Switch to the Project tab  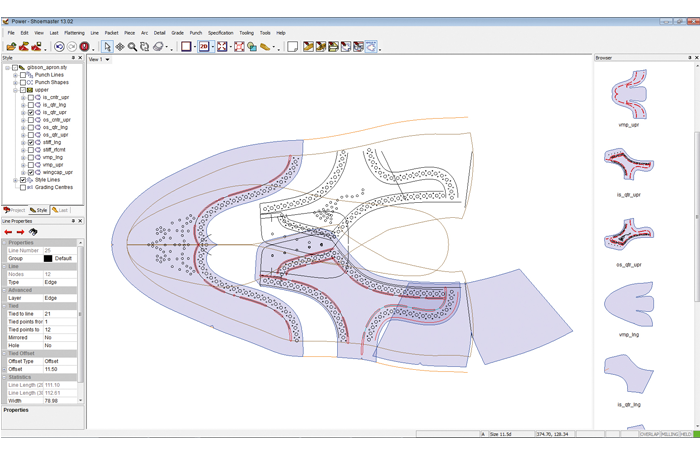click(x=15, y=210)
